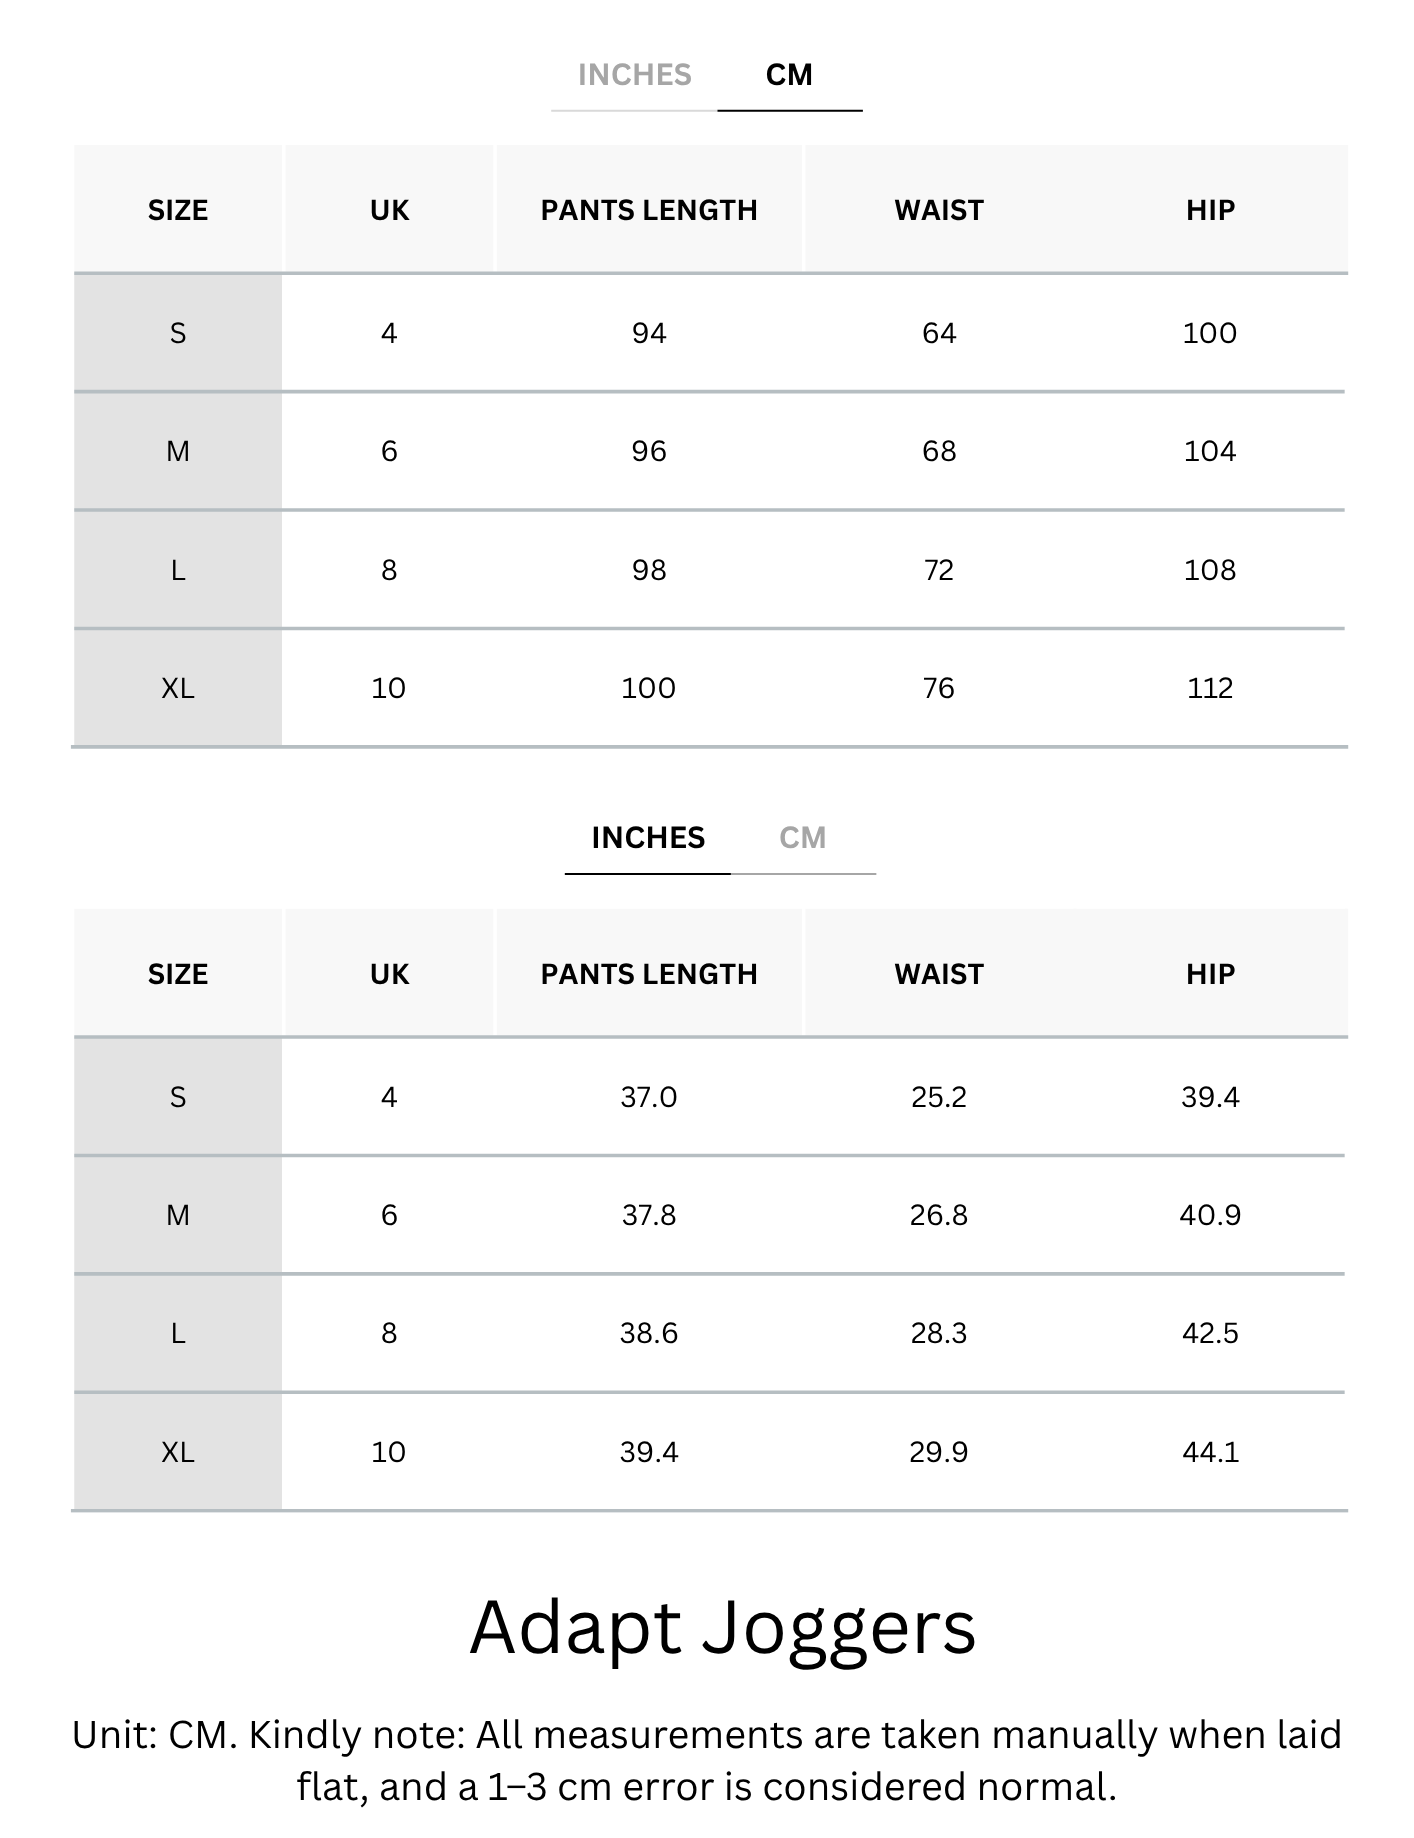Click HIP header in inches table
Viewport: 1414px width, 1838px height.
click(1210, 974)
